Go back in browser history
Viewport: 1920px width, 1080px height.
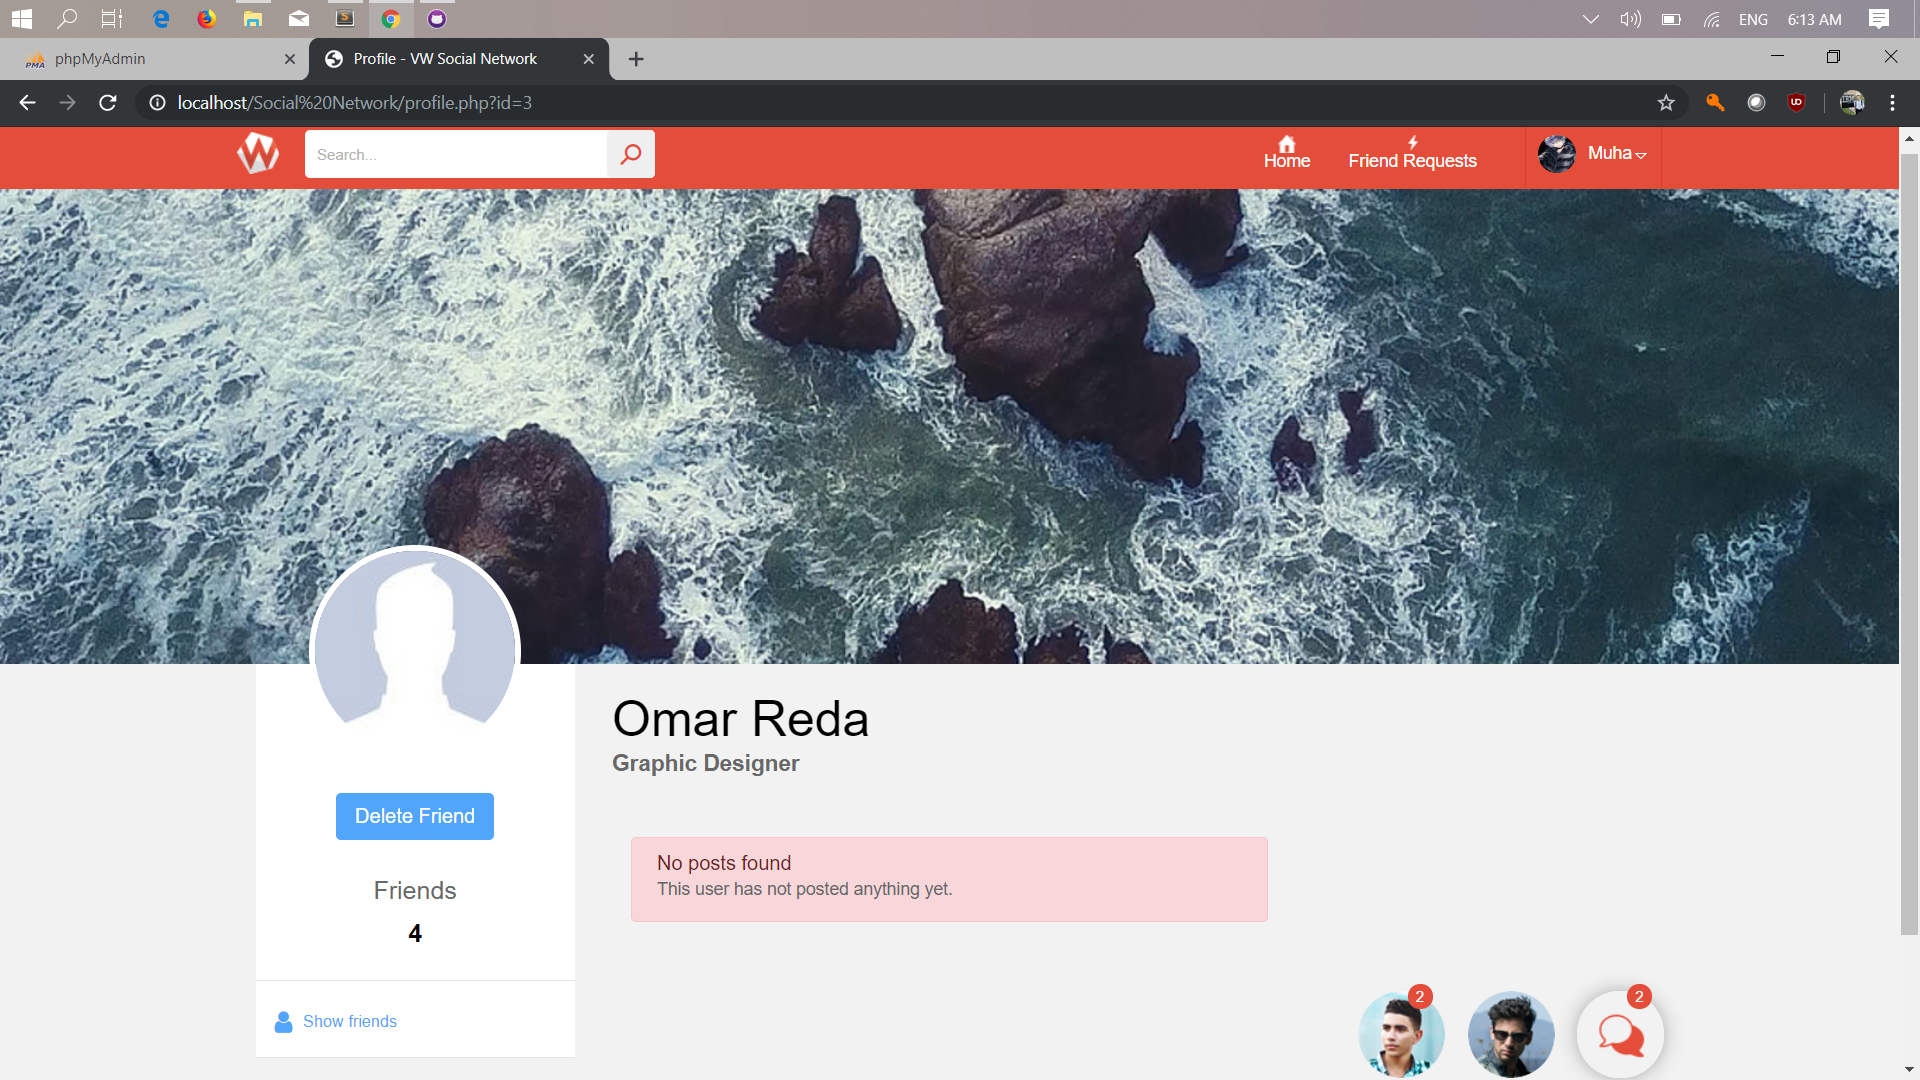tap(27, 103)
